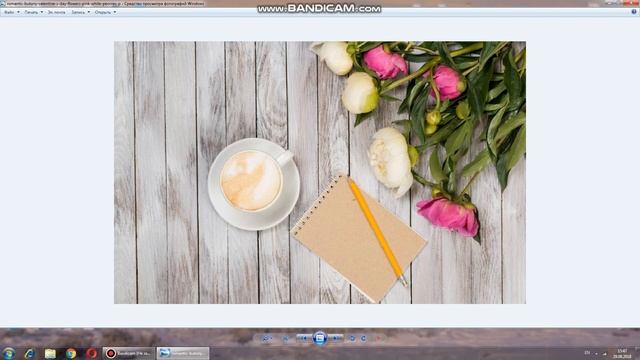Delete the photo with the red X
The width and height of the screenshot is (640, 360).
pyautogui.click(x=379, y=338)
